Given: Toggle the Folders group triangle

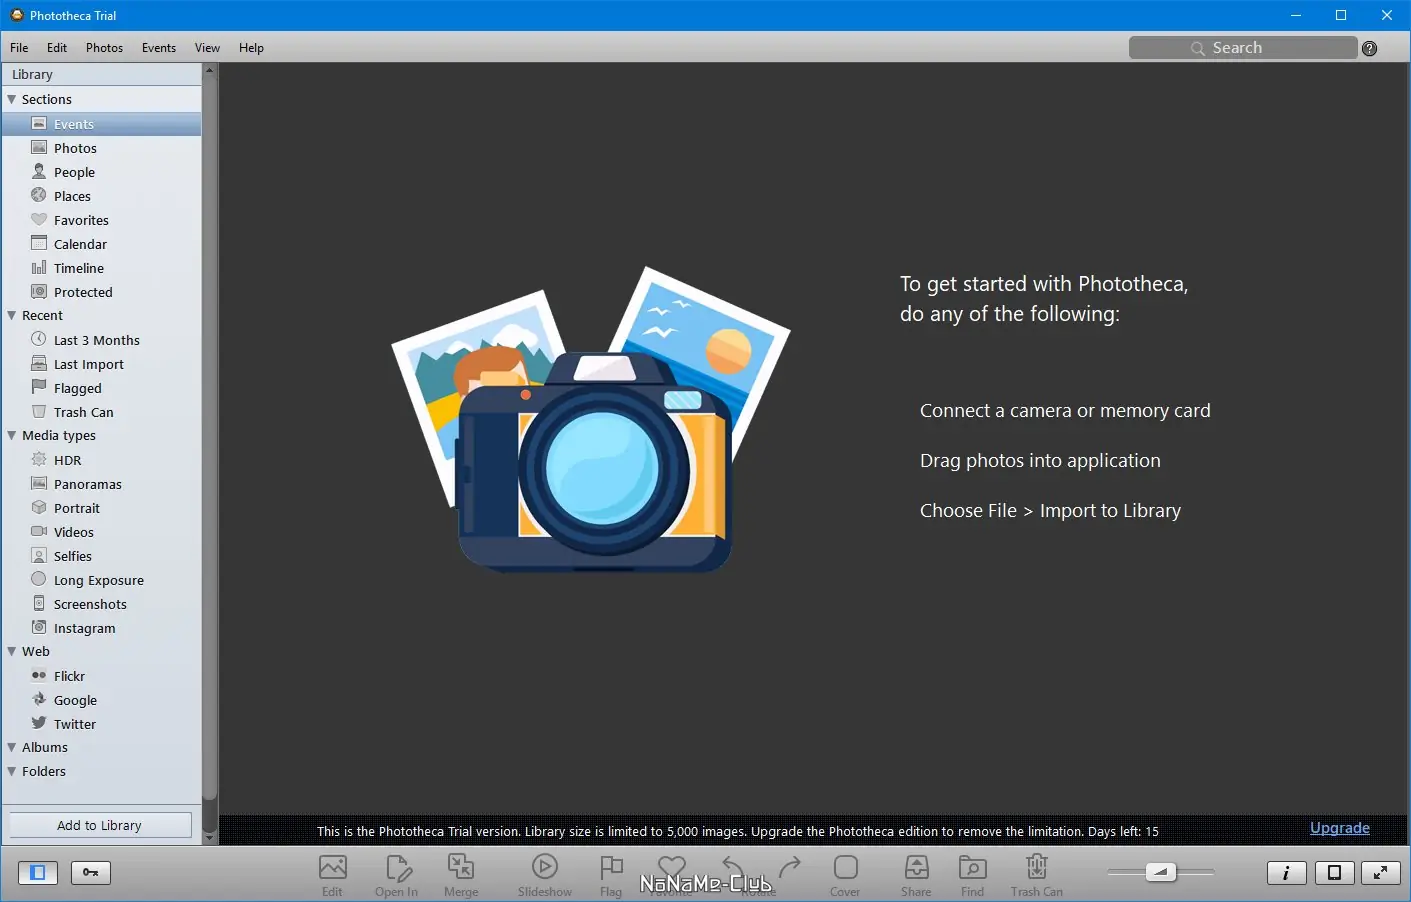Looking at the screenshot, I should (12, 771).
